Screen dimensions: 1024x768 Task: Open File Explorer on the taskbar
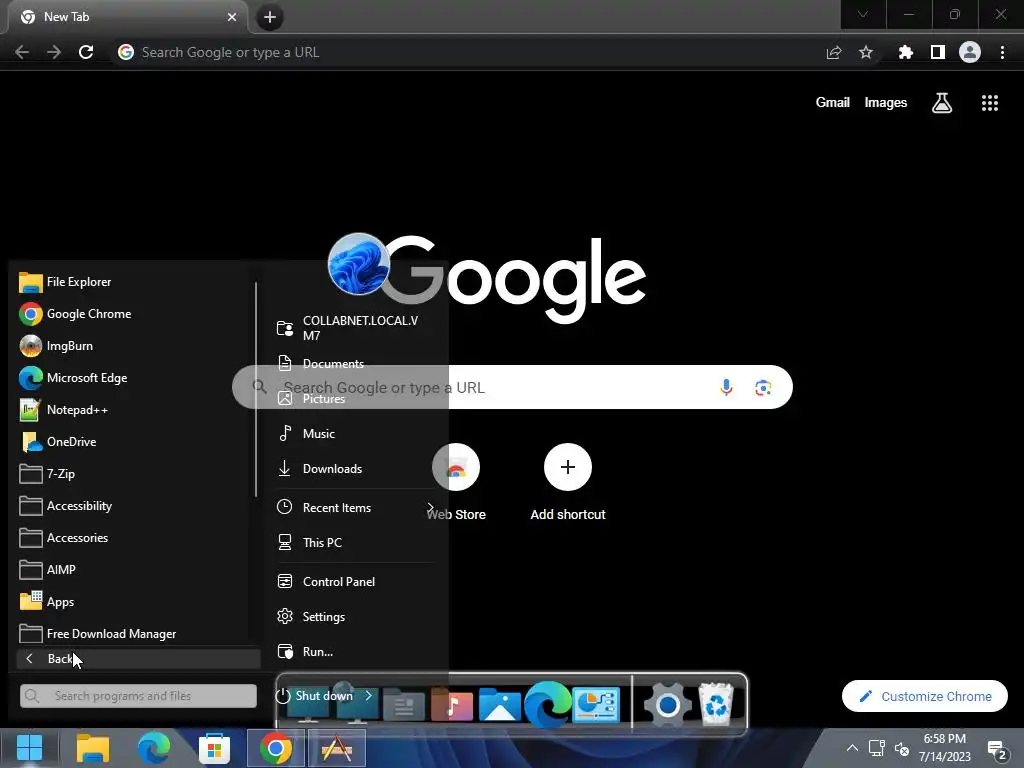[93, 748]
